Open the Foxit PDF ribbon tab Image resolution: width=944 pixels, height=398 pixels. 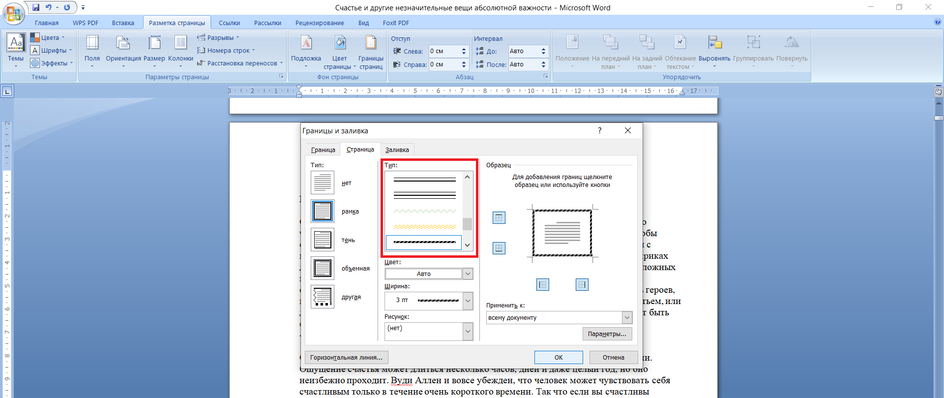click(396, 23)
